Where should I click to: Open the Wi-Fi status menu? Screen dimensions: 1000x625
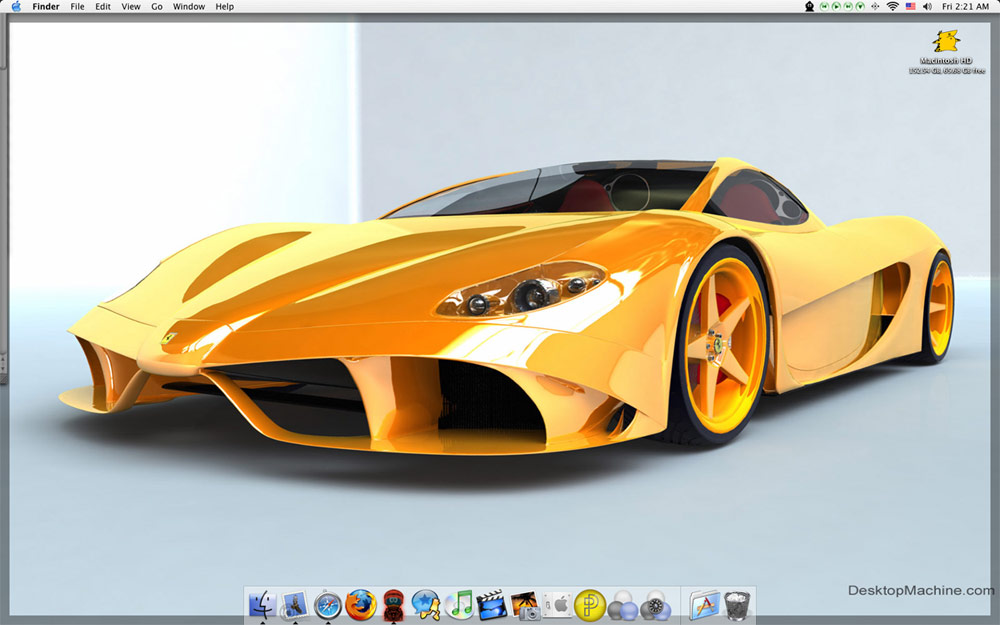coord(892,6)
